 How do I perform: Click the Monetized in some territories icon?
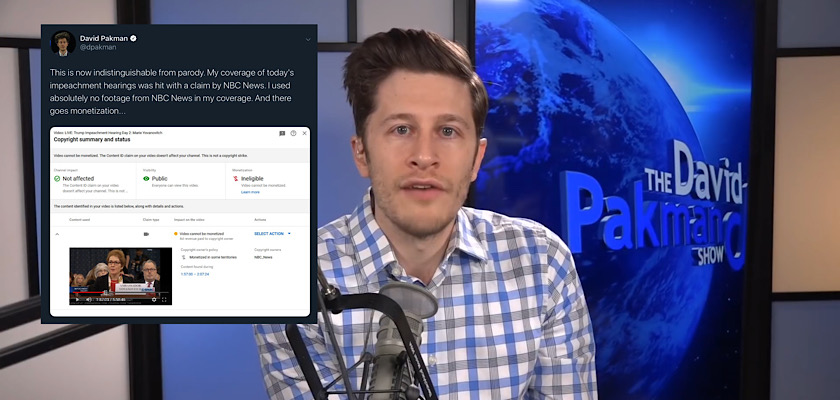tap(184, 258)
